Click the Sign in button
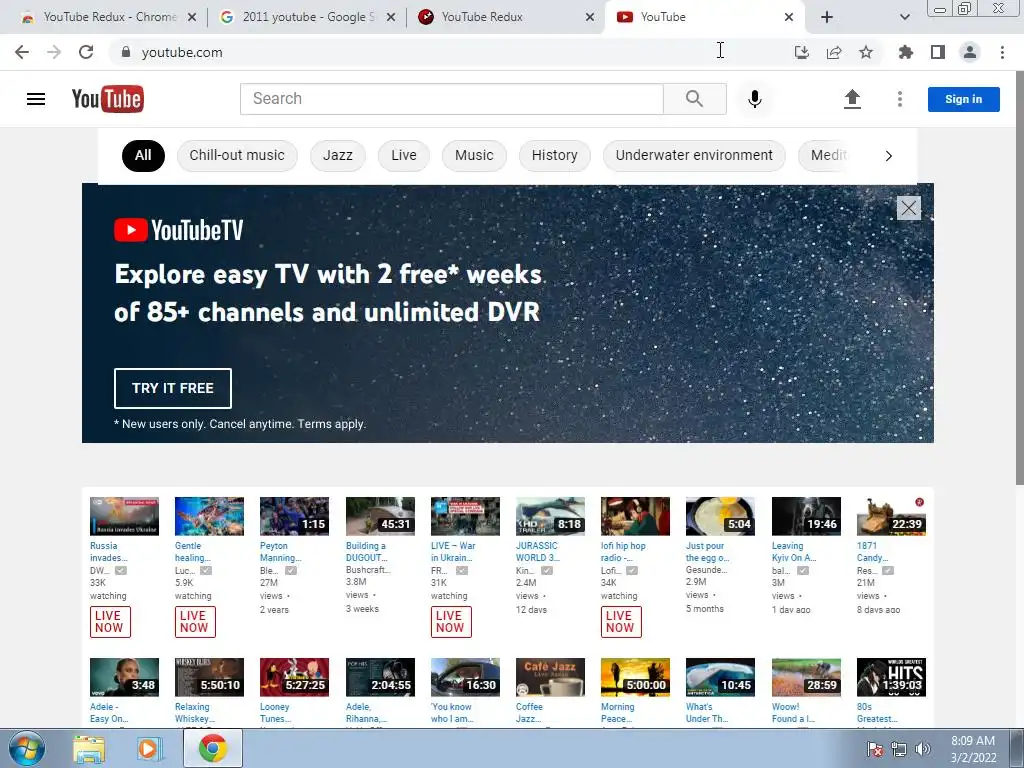Viewport: 1024px width, 768px height. pyautogui.click(x=963, y=99)
